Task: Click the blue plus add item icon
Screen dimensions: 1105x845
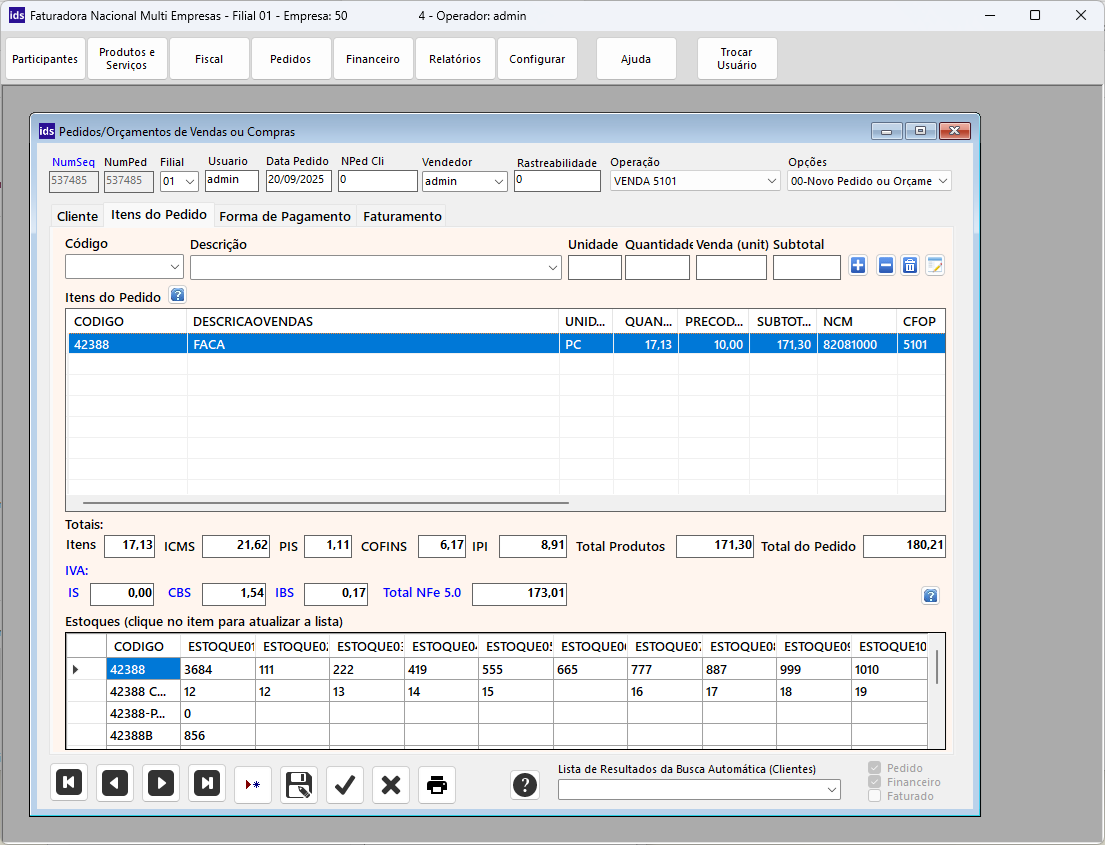Action: (x=858, y=265)
